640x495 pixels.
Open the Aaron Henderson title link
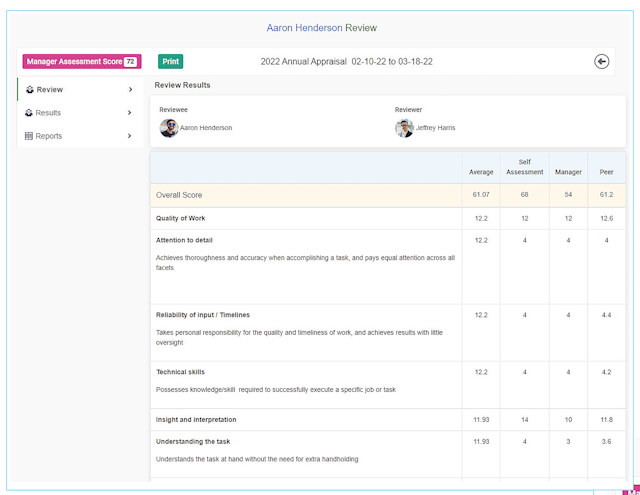coord(304,28)
